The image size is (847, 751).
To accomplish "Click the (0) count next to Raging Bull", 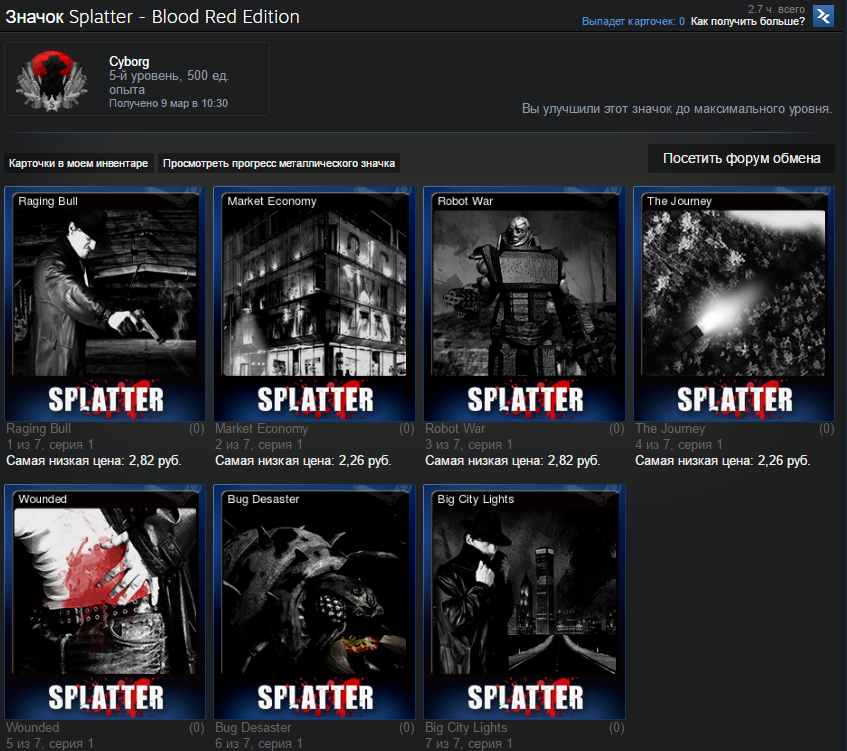I will pyautogui.click(x=197, y=428).
